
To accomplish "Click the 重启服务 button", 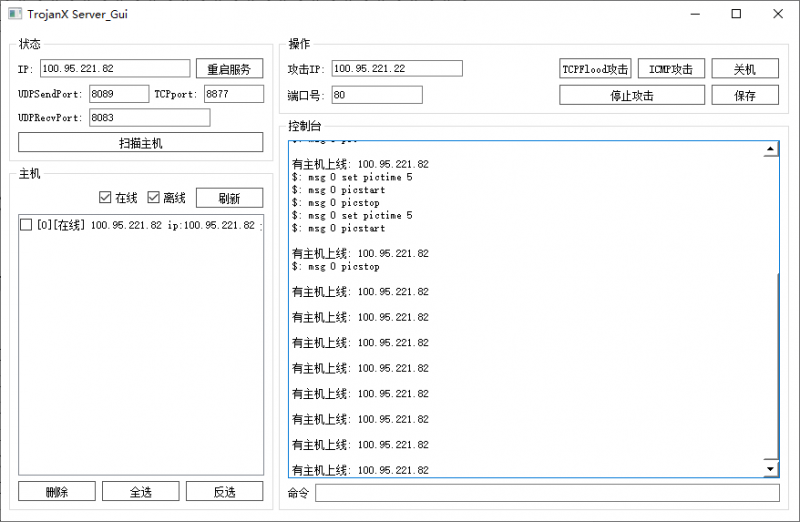I will 230,69.
